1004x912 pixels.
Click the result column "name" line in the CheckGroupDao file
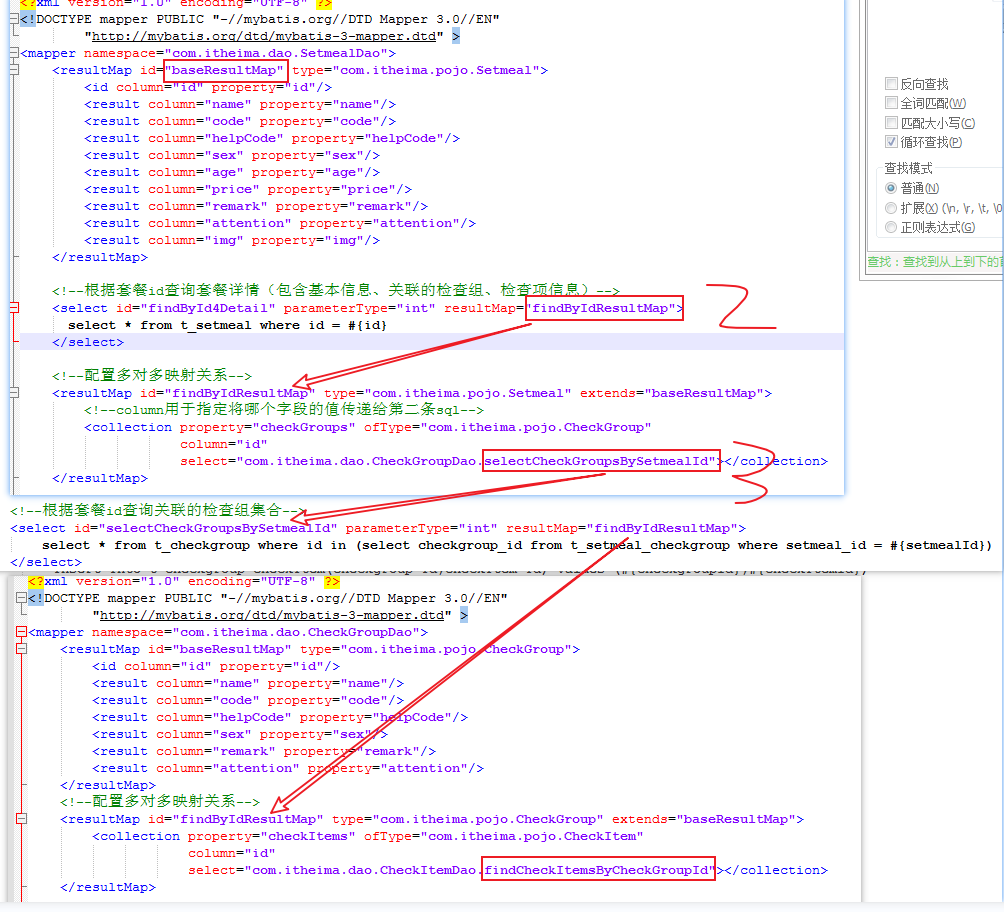tap(248, 683)
